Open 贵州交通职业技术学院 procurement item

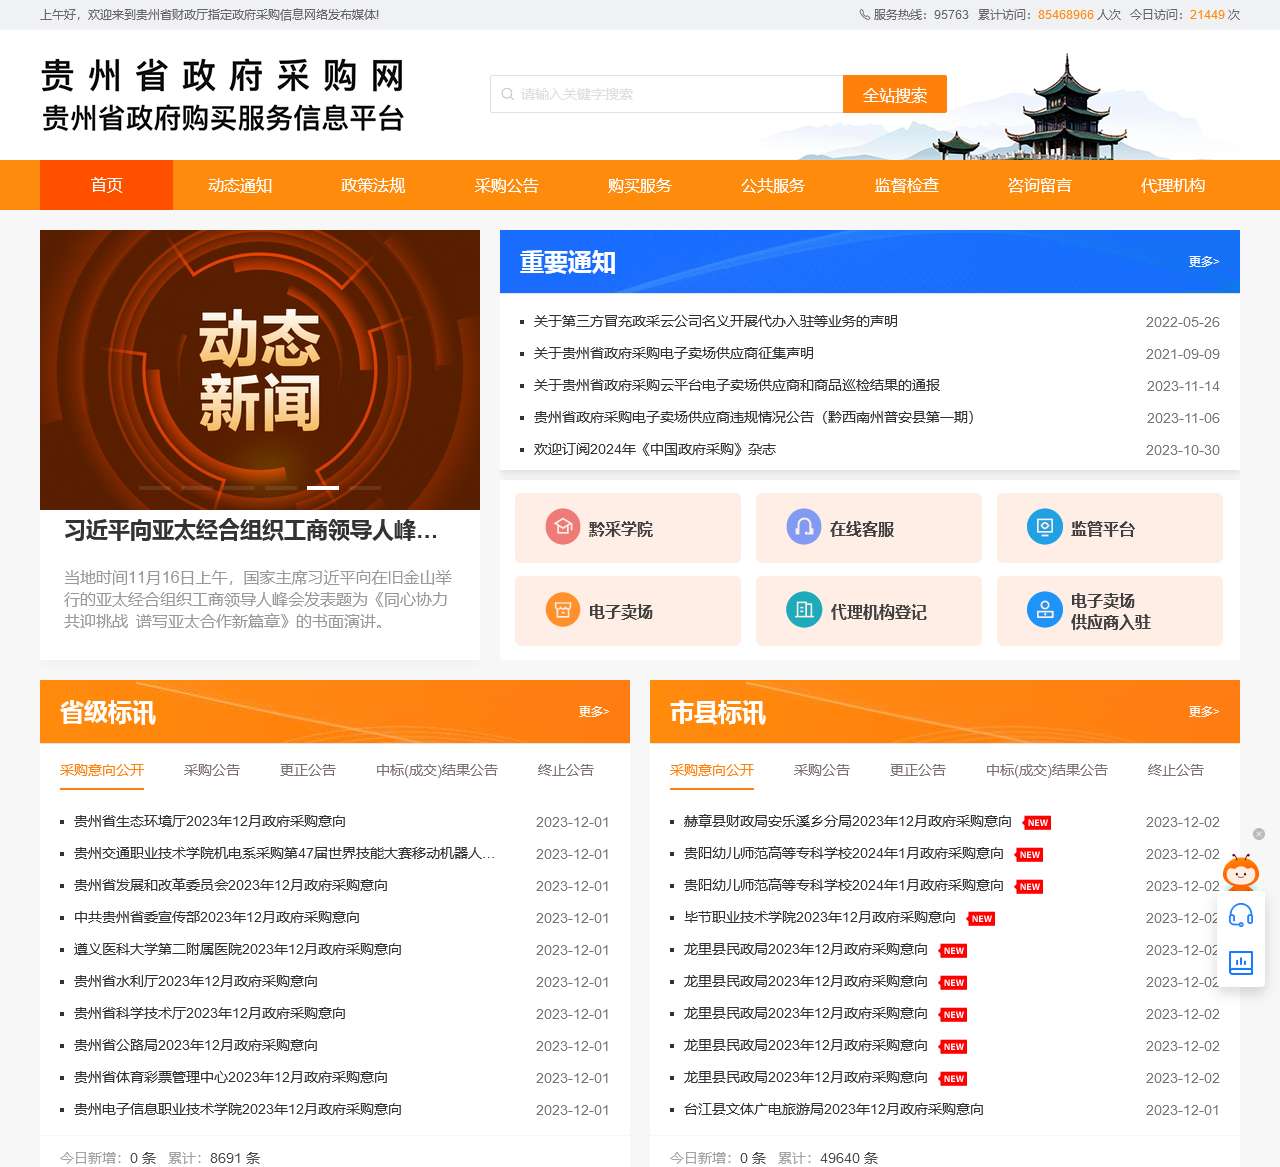tap(285, 853)
